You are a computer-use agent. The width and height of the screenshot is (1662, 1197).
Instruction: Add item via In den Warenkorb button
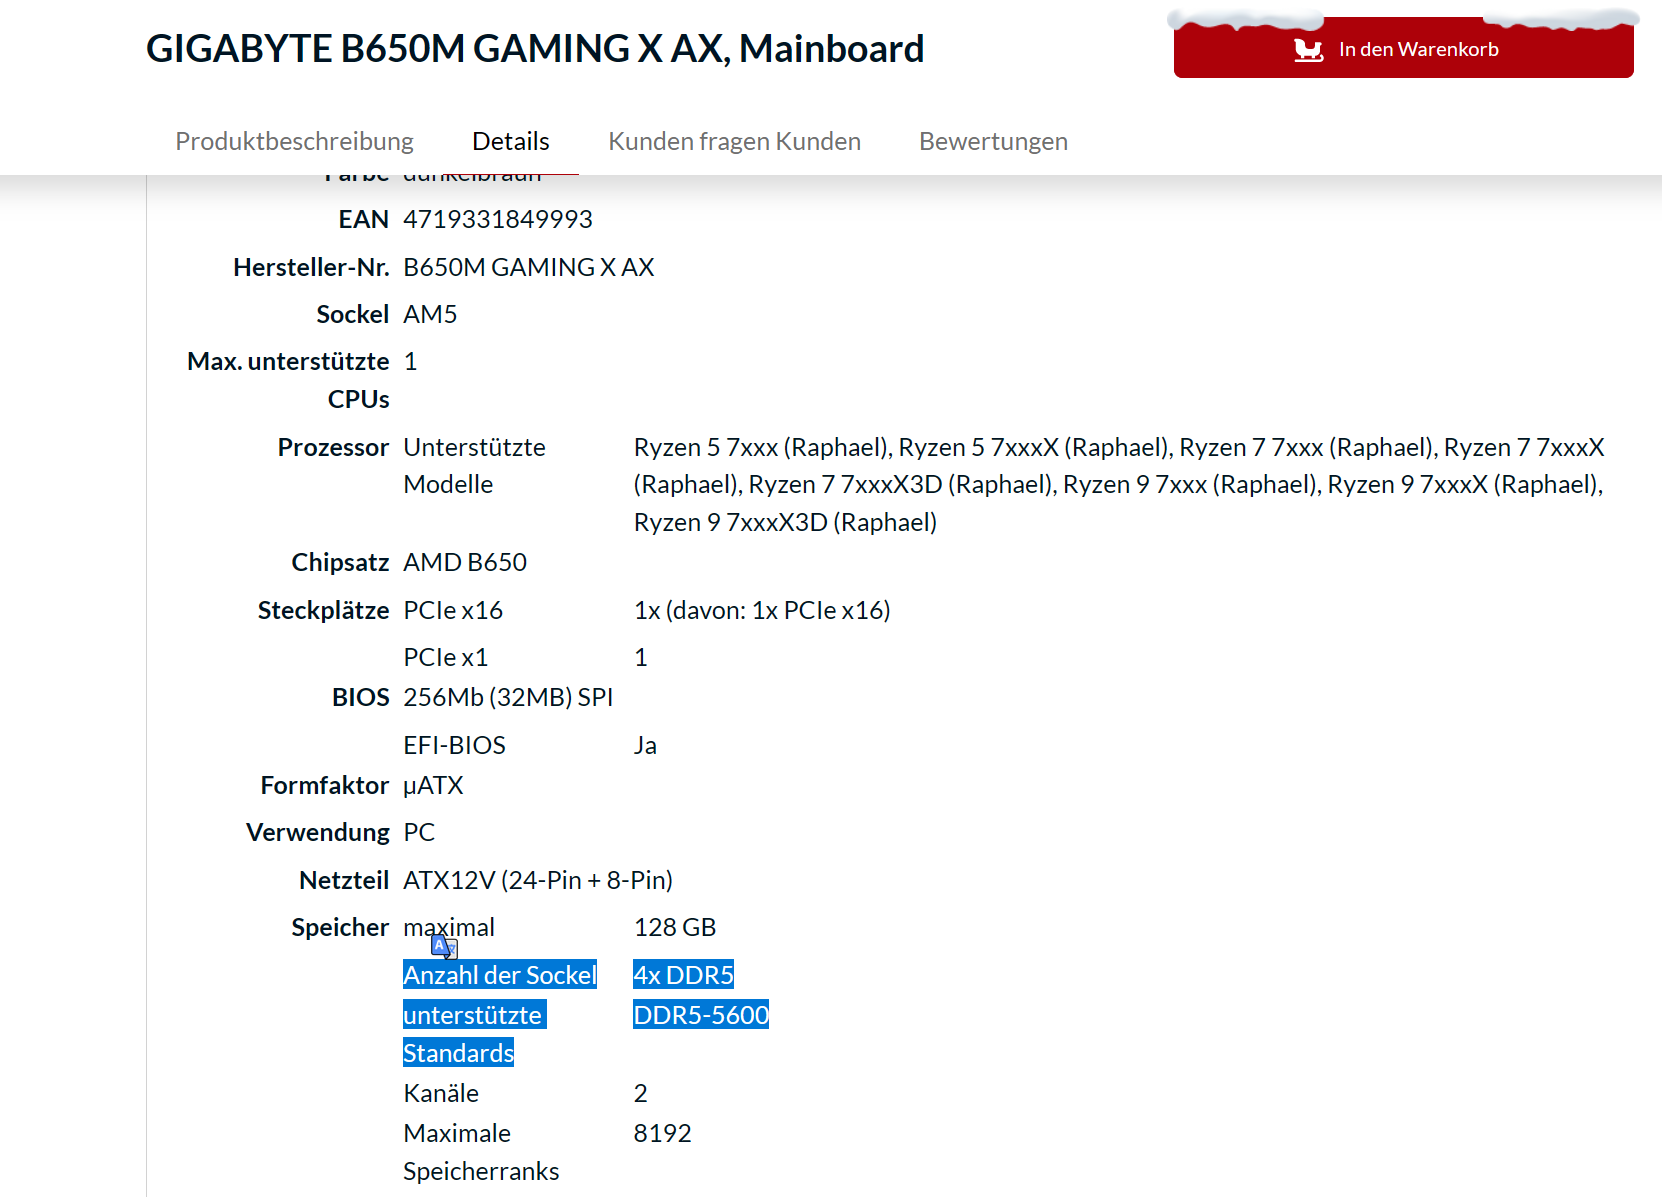[1403, 47]
